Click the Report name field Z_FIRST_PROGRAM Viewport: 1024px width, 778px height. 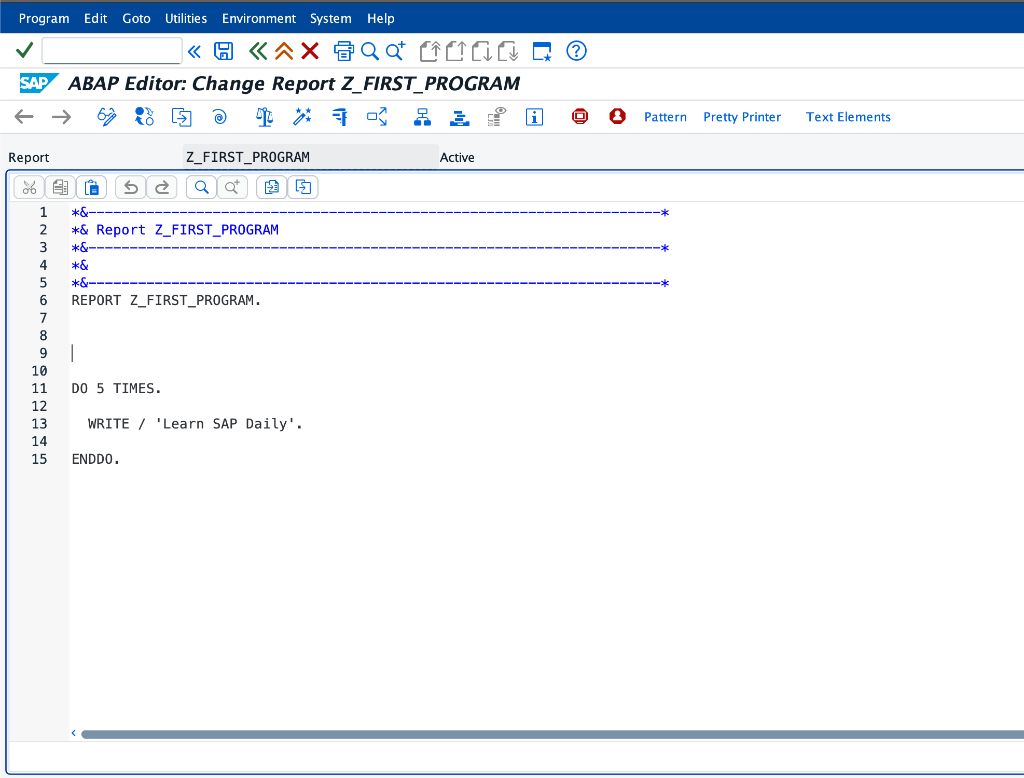(x=310, y=157)
